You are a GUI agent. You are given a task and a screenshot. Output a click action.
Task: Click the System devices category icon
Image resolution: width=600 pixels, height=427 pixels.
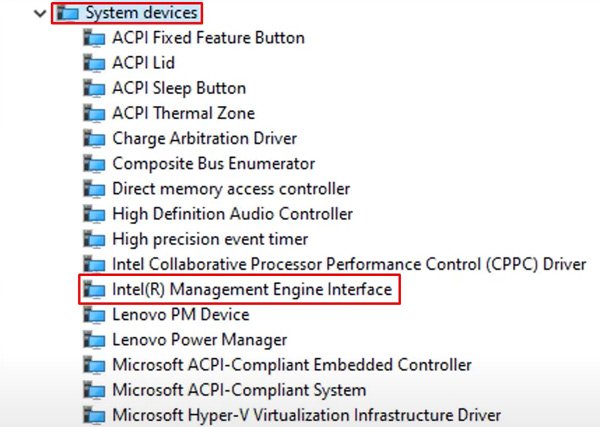point(67,13)
